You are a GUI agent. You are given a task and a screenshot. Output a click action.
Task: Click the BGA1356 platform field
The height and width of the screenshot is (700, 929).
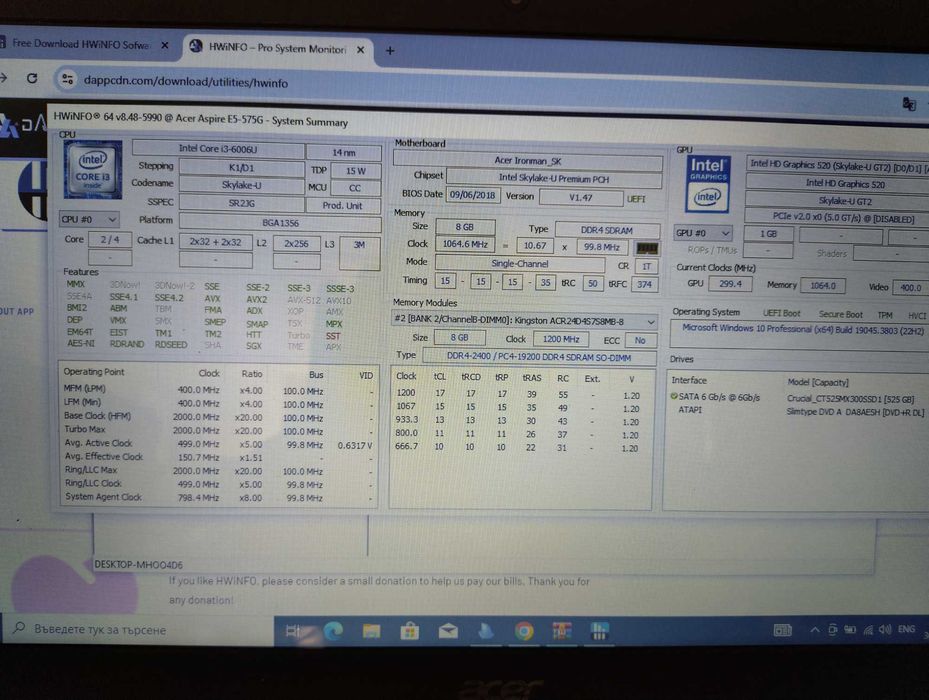[280, 223]
